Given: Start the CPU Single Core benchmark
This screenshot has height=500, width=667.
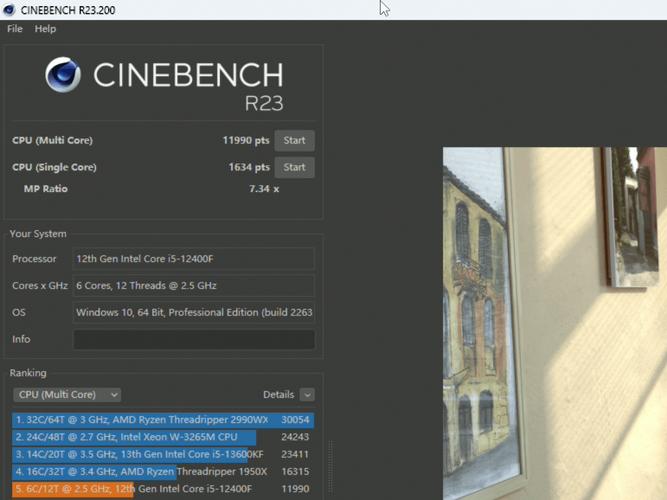Looking at the screenshot, I should 294,167.
